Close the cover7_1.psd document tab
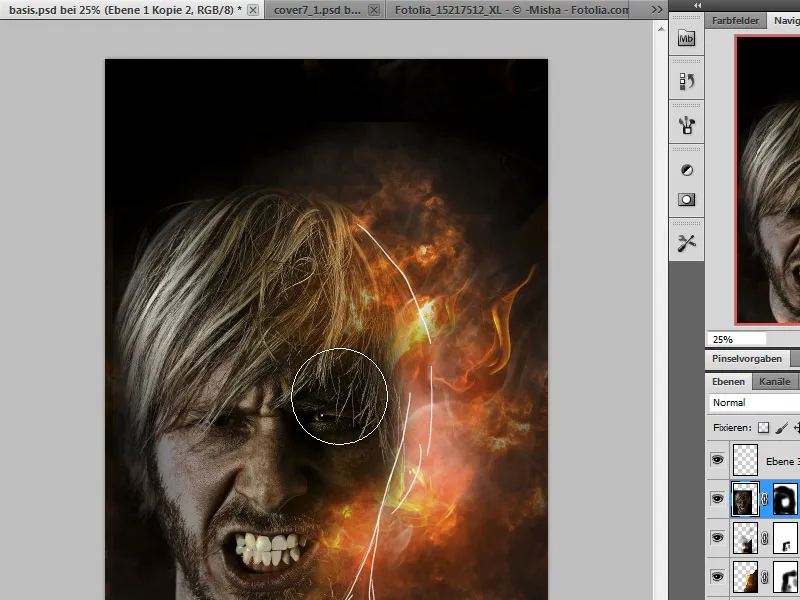 [x=374, y=10]
